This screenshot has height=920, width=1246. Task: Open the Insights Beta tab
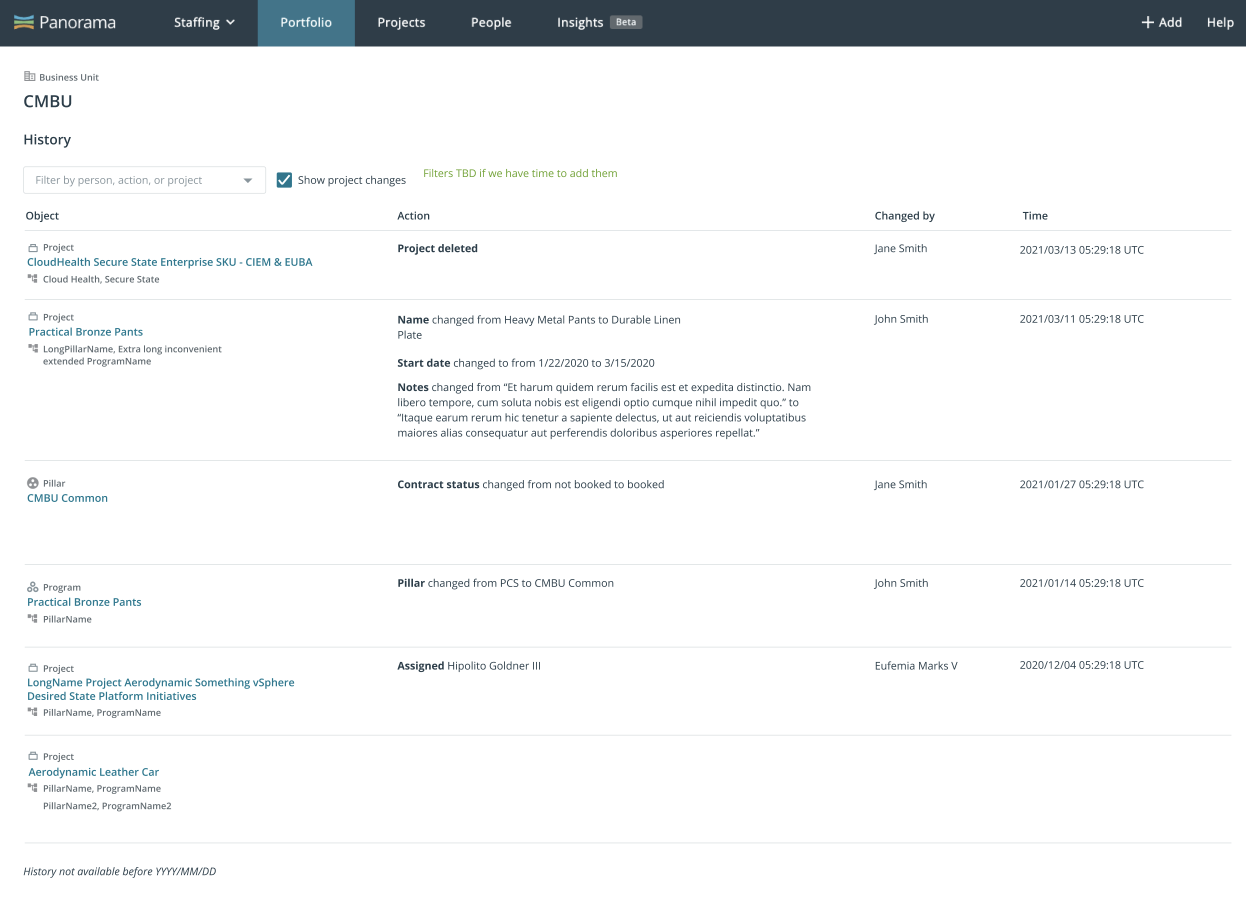click(x=600, y=22)
